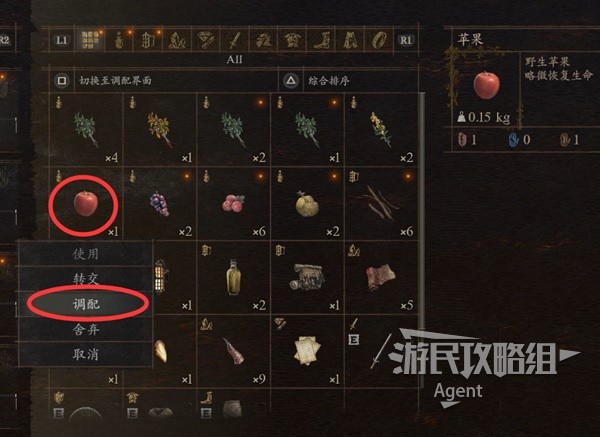Select the bundle of twigs item ×6

[x=381, y=204]
